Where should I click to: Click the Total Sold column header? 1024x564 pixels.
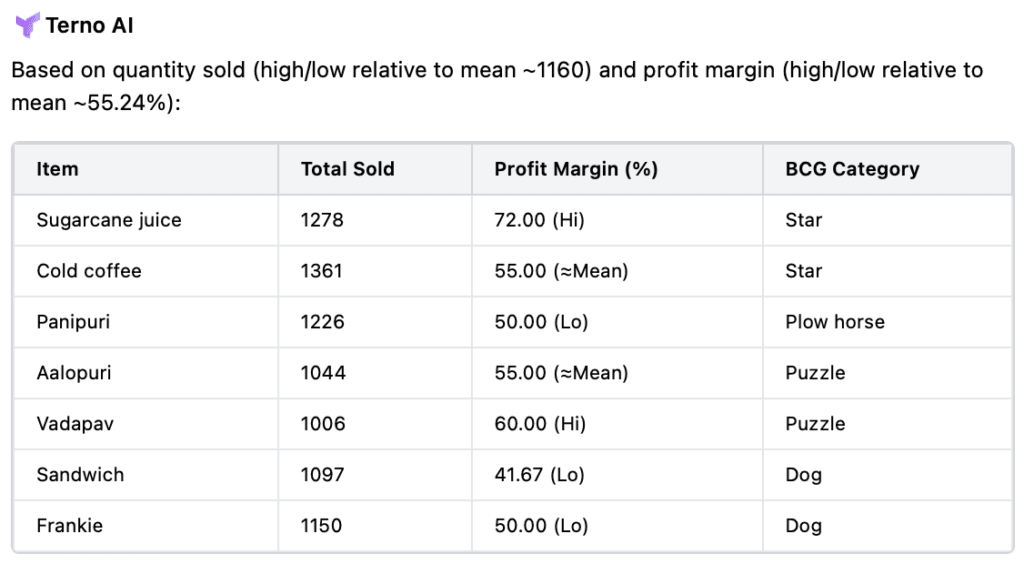click(x=347, y=169)
